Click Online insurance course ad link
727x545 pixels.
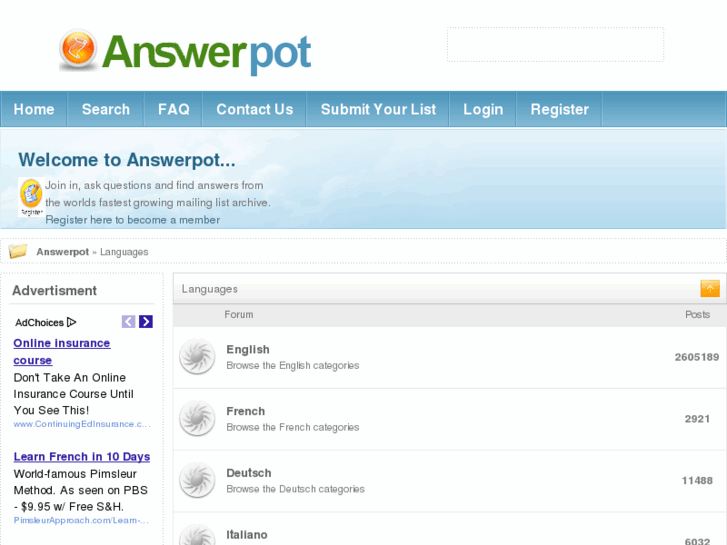[62, 352]
